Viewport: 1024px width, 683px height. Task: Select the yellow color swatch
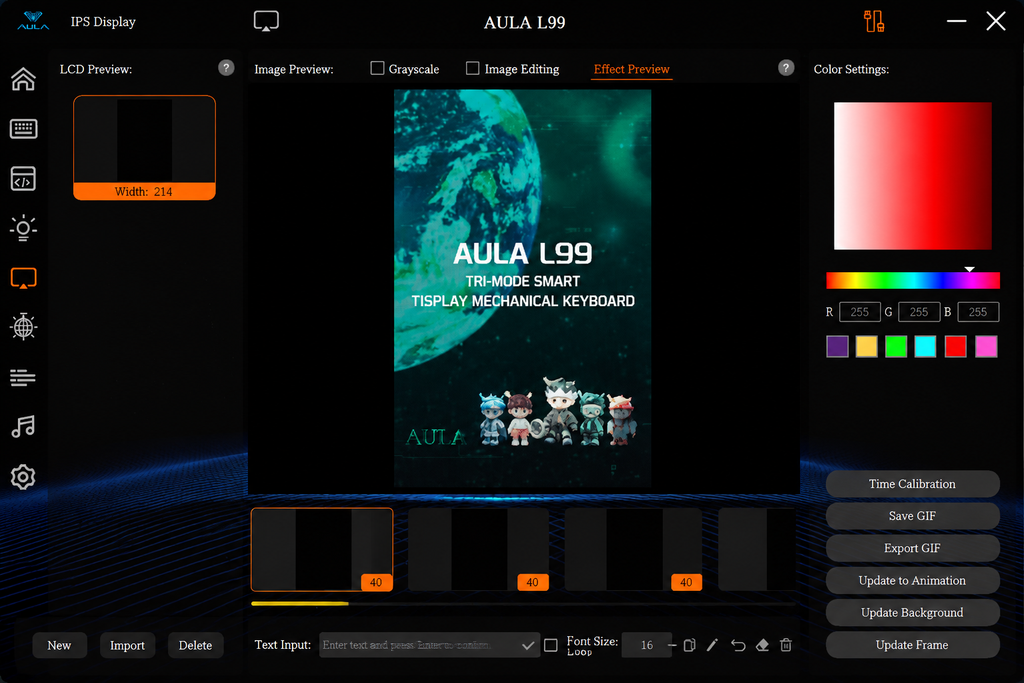(867, 346)
